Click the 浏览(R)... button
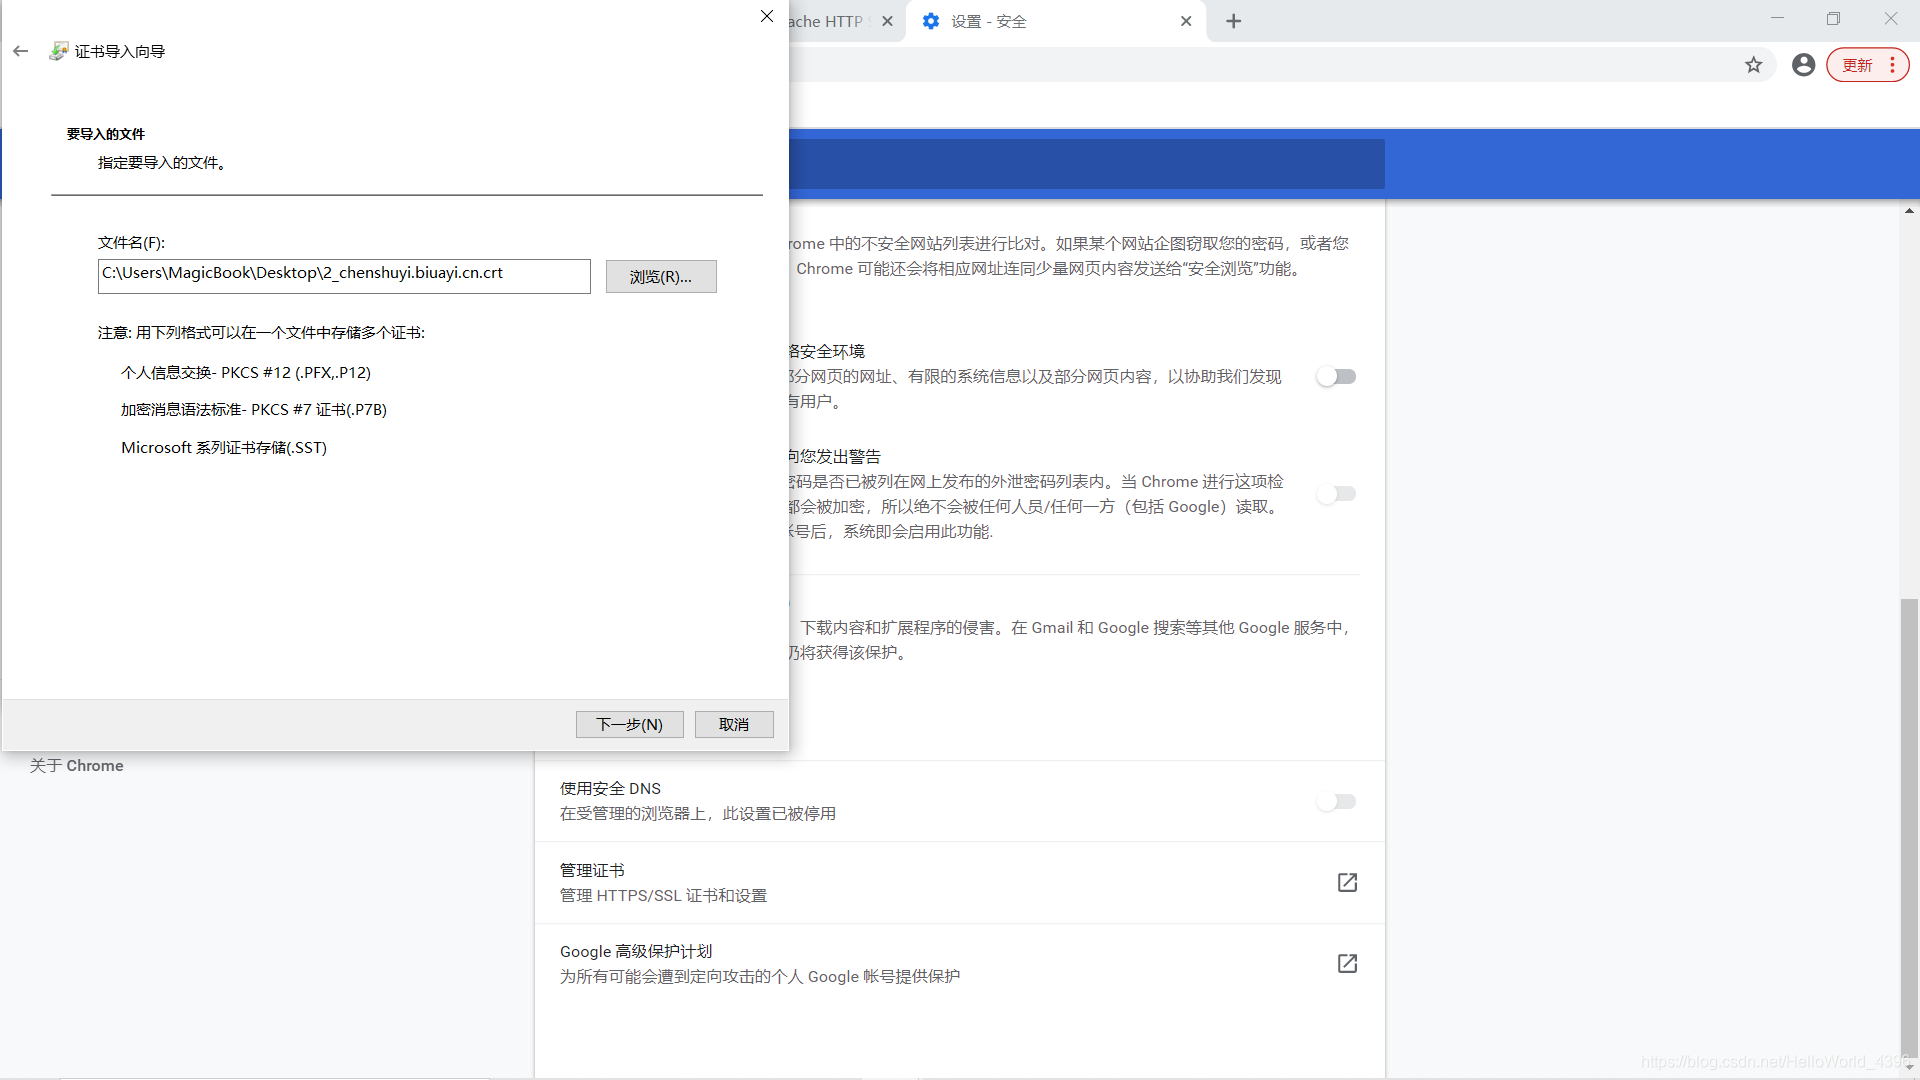This screenshot has height=1080, width=1920. (660, 277)
